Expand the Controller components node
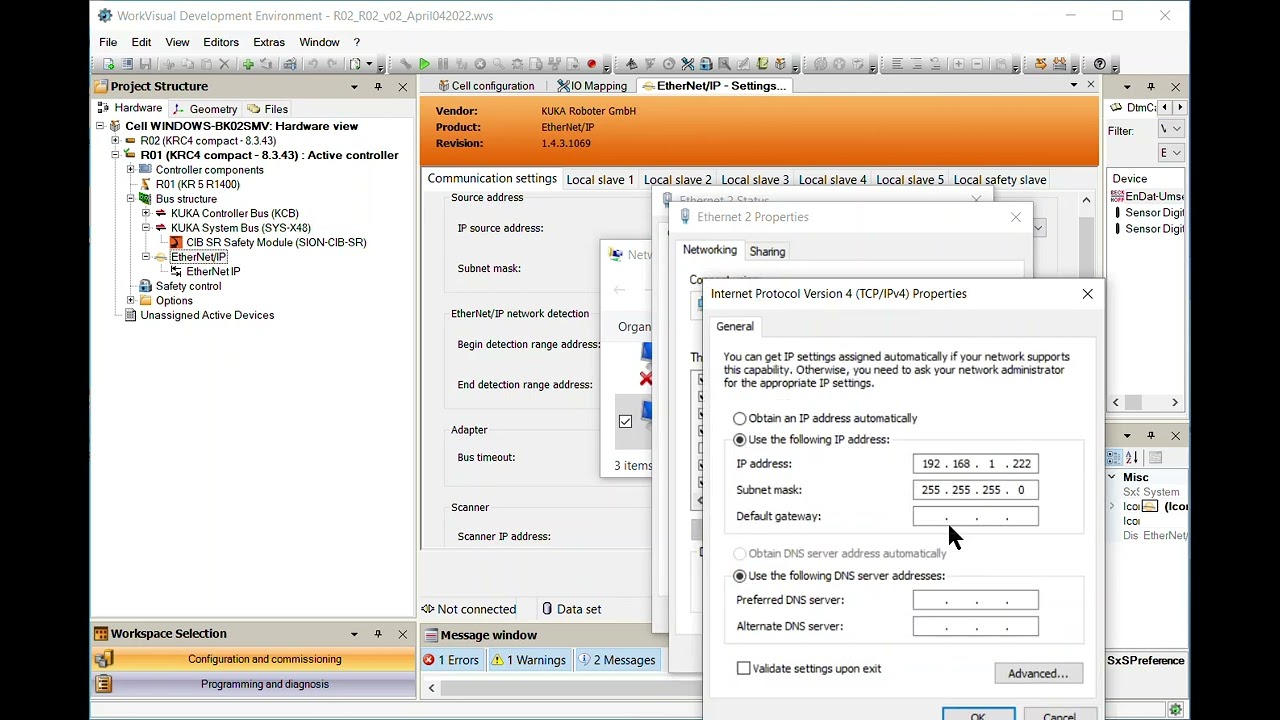The width and height of the screenshot is (1280, 720). 130,170
